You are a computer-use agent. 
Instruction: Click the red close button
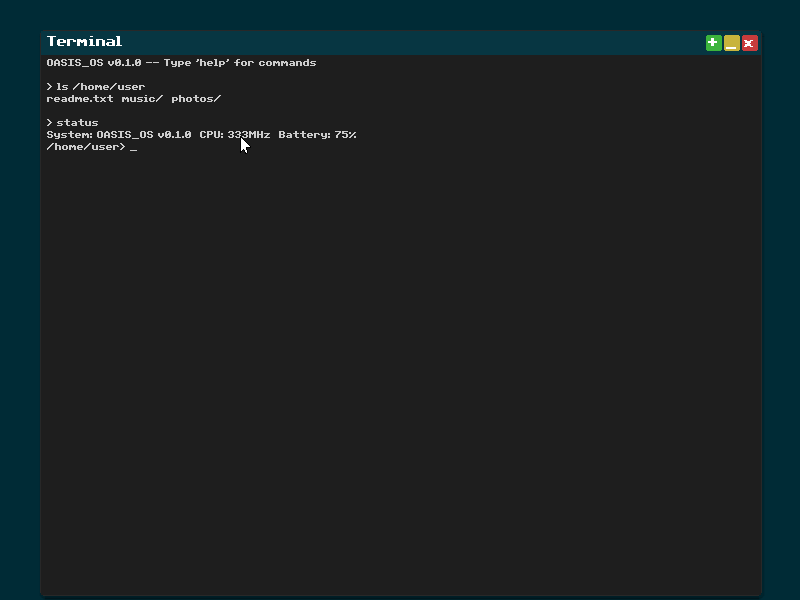(x=748, y=42)
